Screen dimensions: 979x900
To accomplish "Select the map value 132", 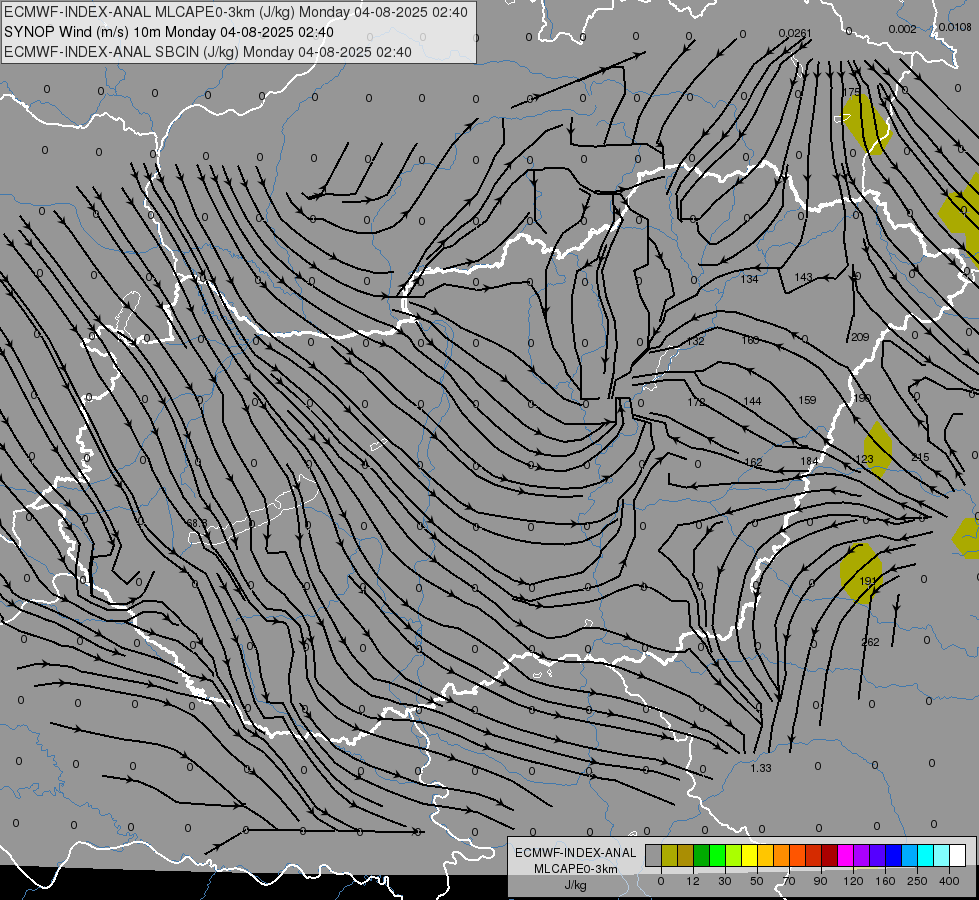I will click(696, 341).
